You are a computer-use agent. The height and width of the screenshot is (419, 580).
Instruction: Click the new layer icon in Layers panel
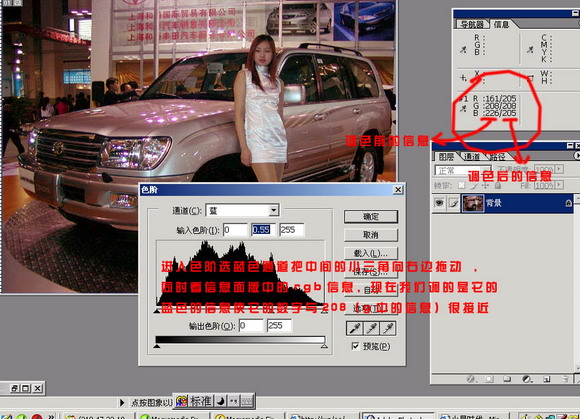pos(546,379)
